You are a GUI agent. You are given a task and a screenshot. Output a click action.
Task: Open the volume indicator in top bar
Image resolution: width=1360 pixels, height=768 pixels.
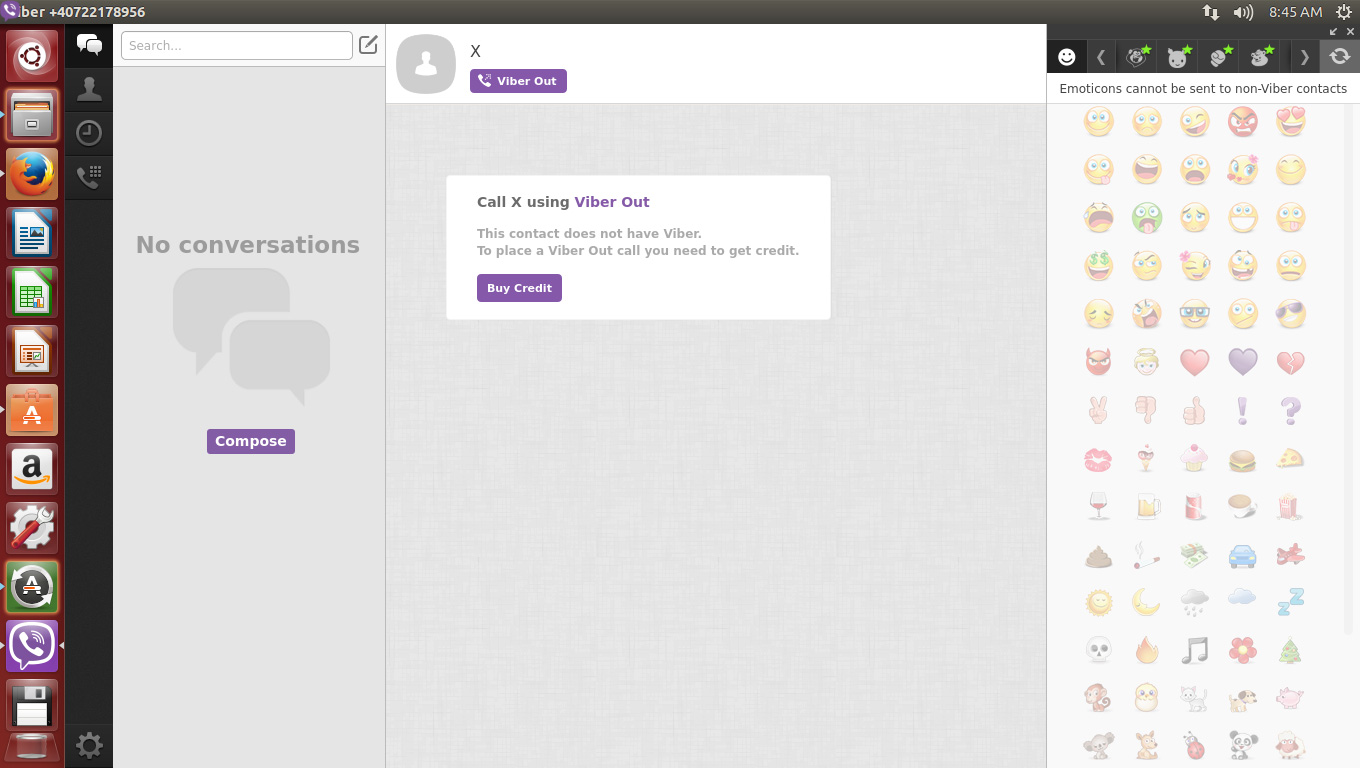(x=1243, y=12)
